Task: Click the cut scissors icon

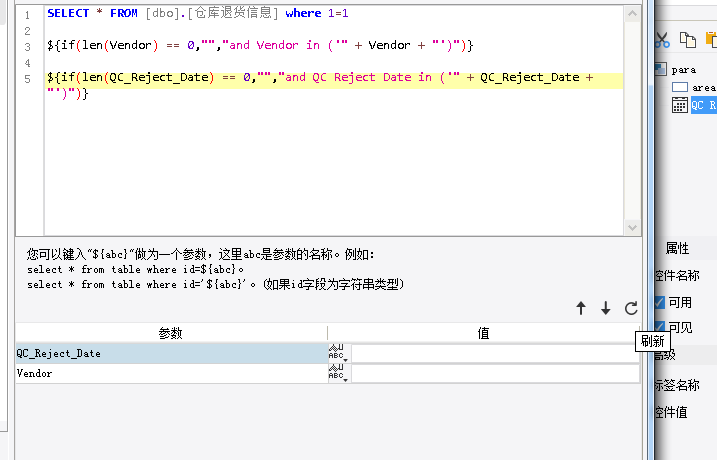Action: [x=662, y=40]
